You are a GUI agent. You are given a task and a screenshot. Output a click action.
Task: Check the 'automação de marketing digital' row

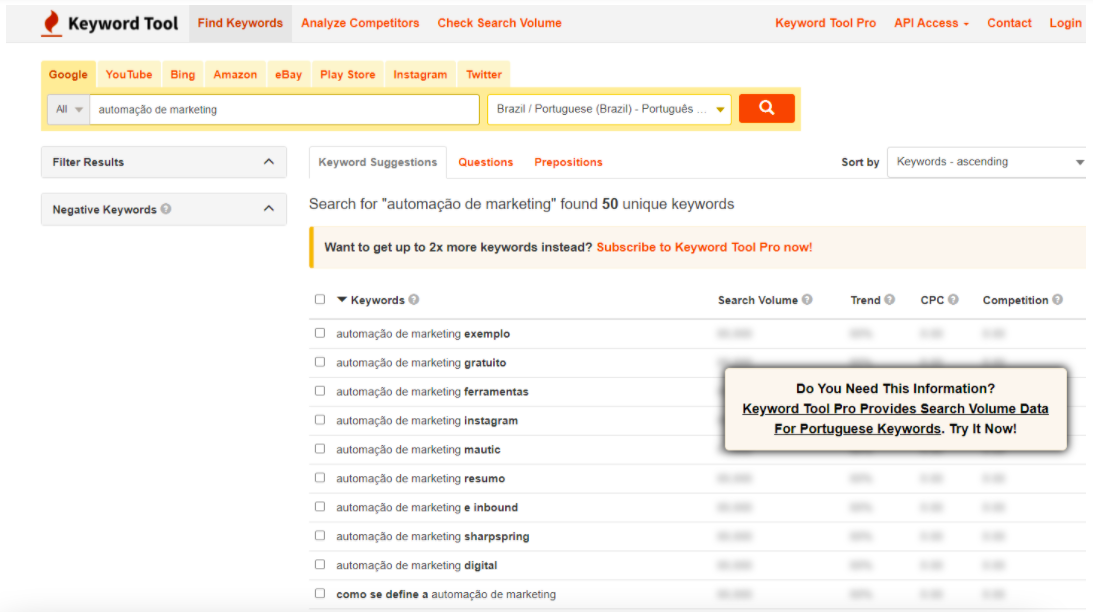click(320, 565)
